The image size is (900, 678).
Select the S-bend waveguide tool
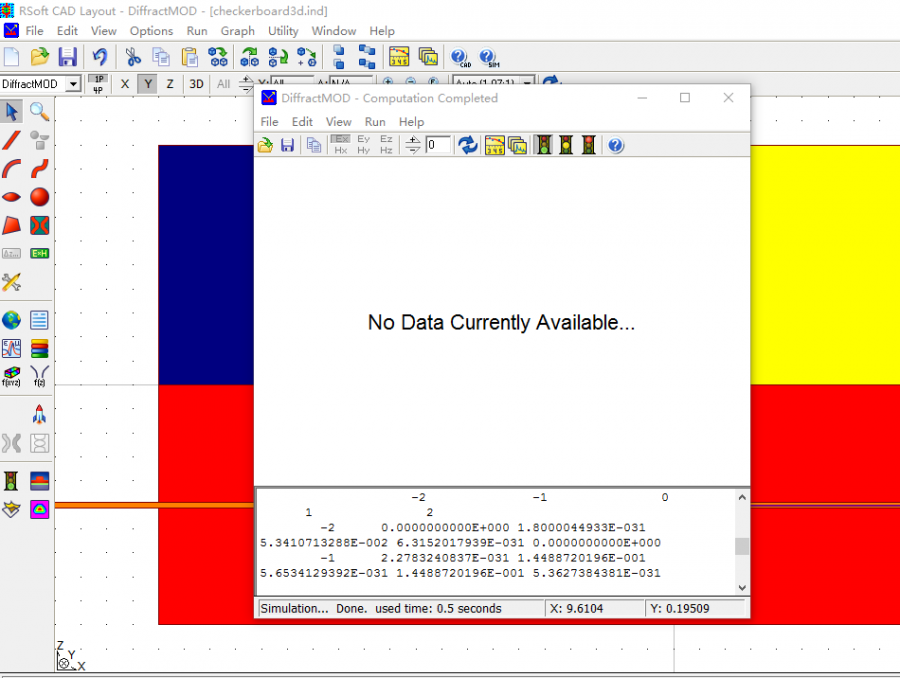(x=39, y=168)
